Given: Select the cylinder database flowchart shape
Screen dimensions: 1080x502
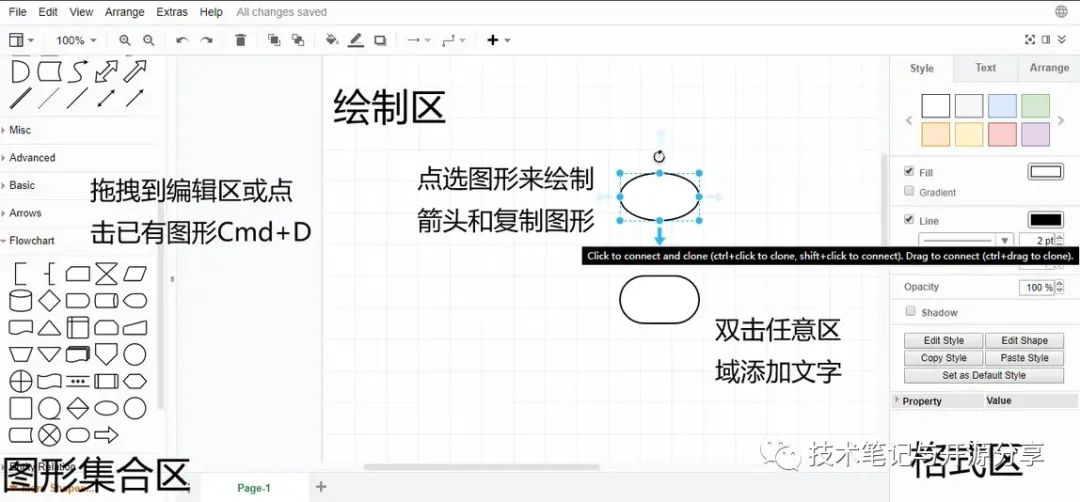Looking at the screenshot, I should (x=20, y=300).
